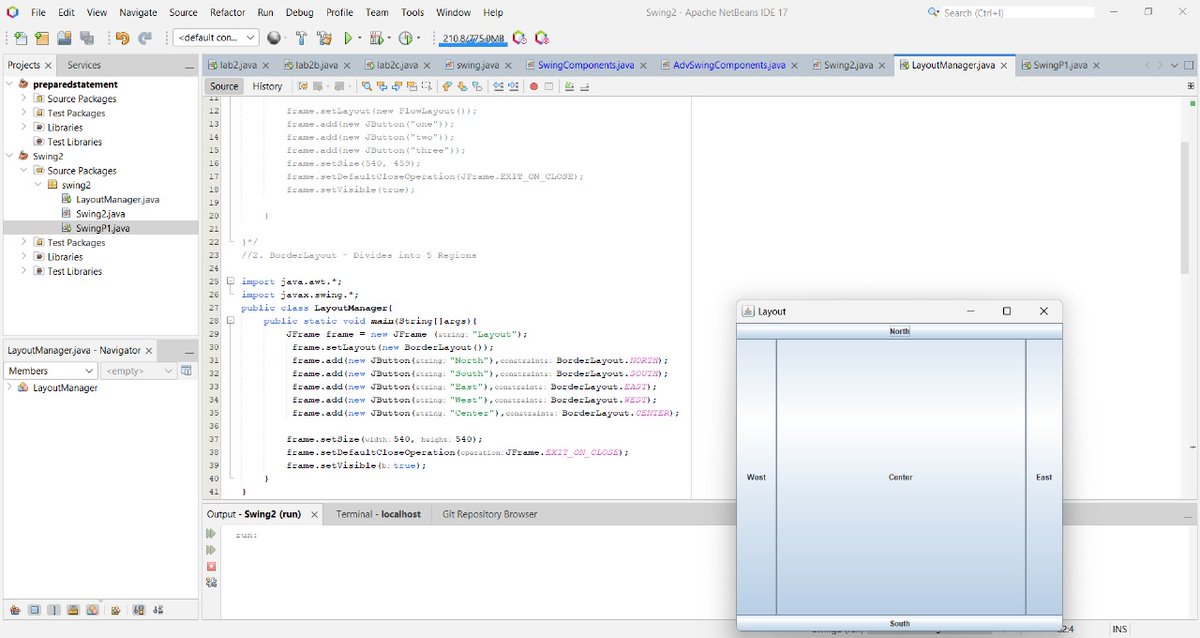1200x638 pixels.
Task: Open the Run Project dropdown arrow
Action: point(359,39)
